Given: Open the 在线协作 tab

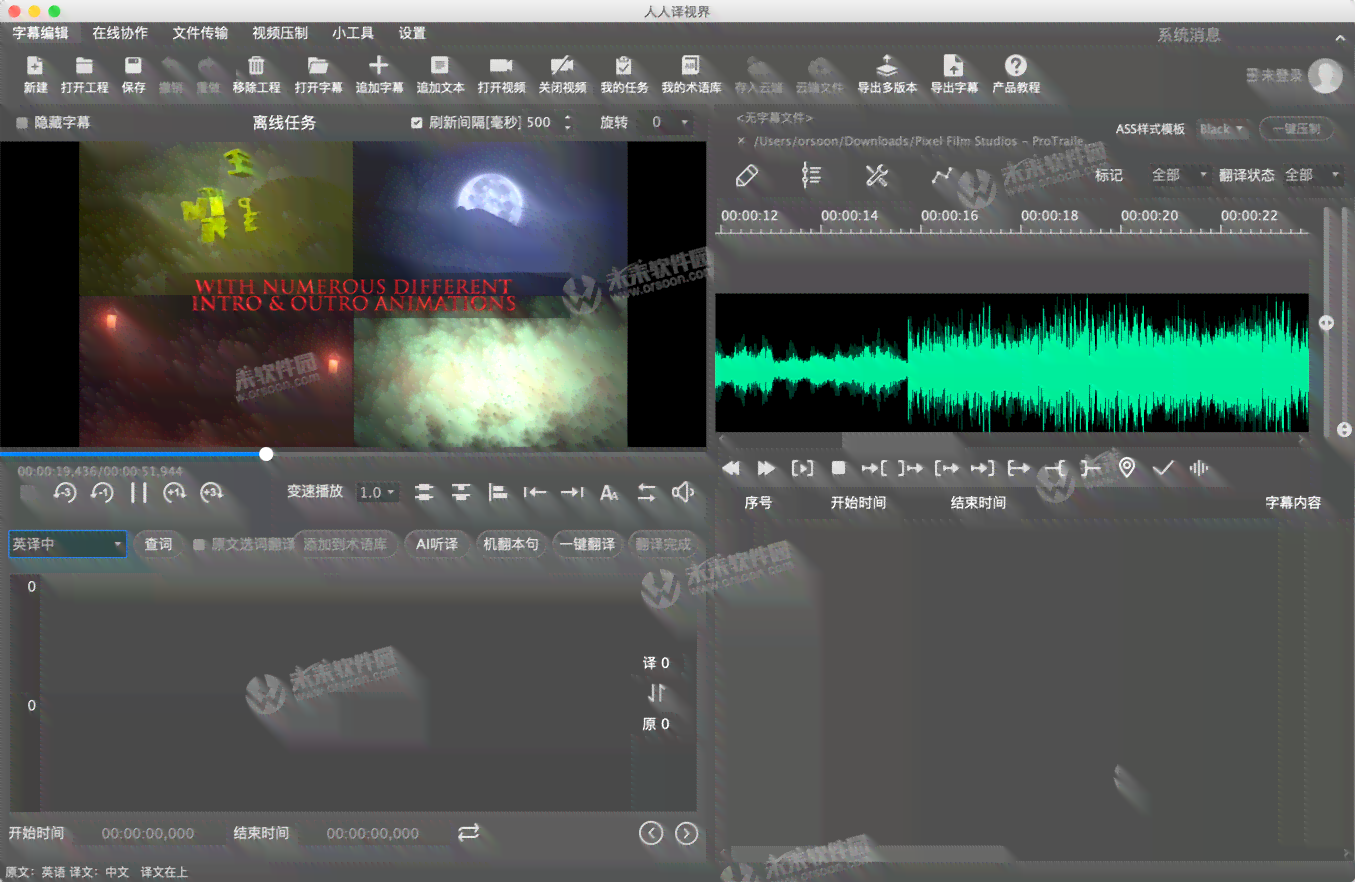Looking at the screenshot, I should click(120, 33).
